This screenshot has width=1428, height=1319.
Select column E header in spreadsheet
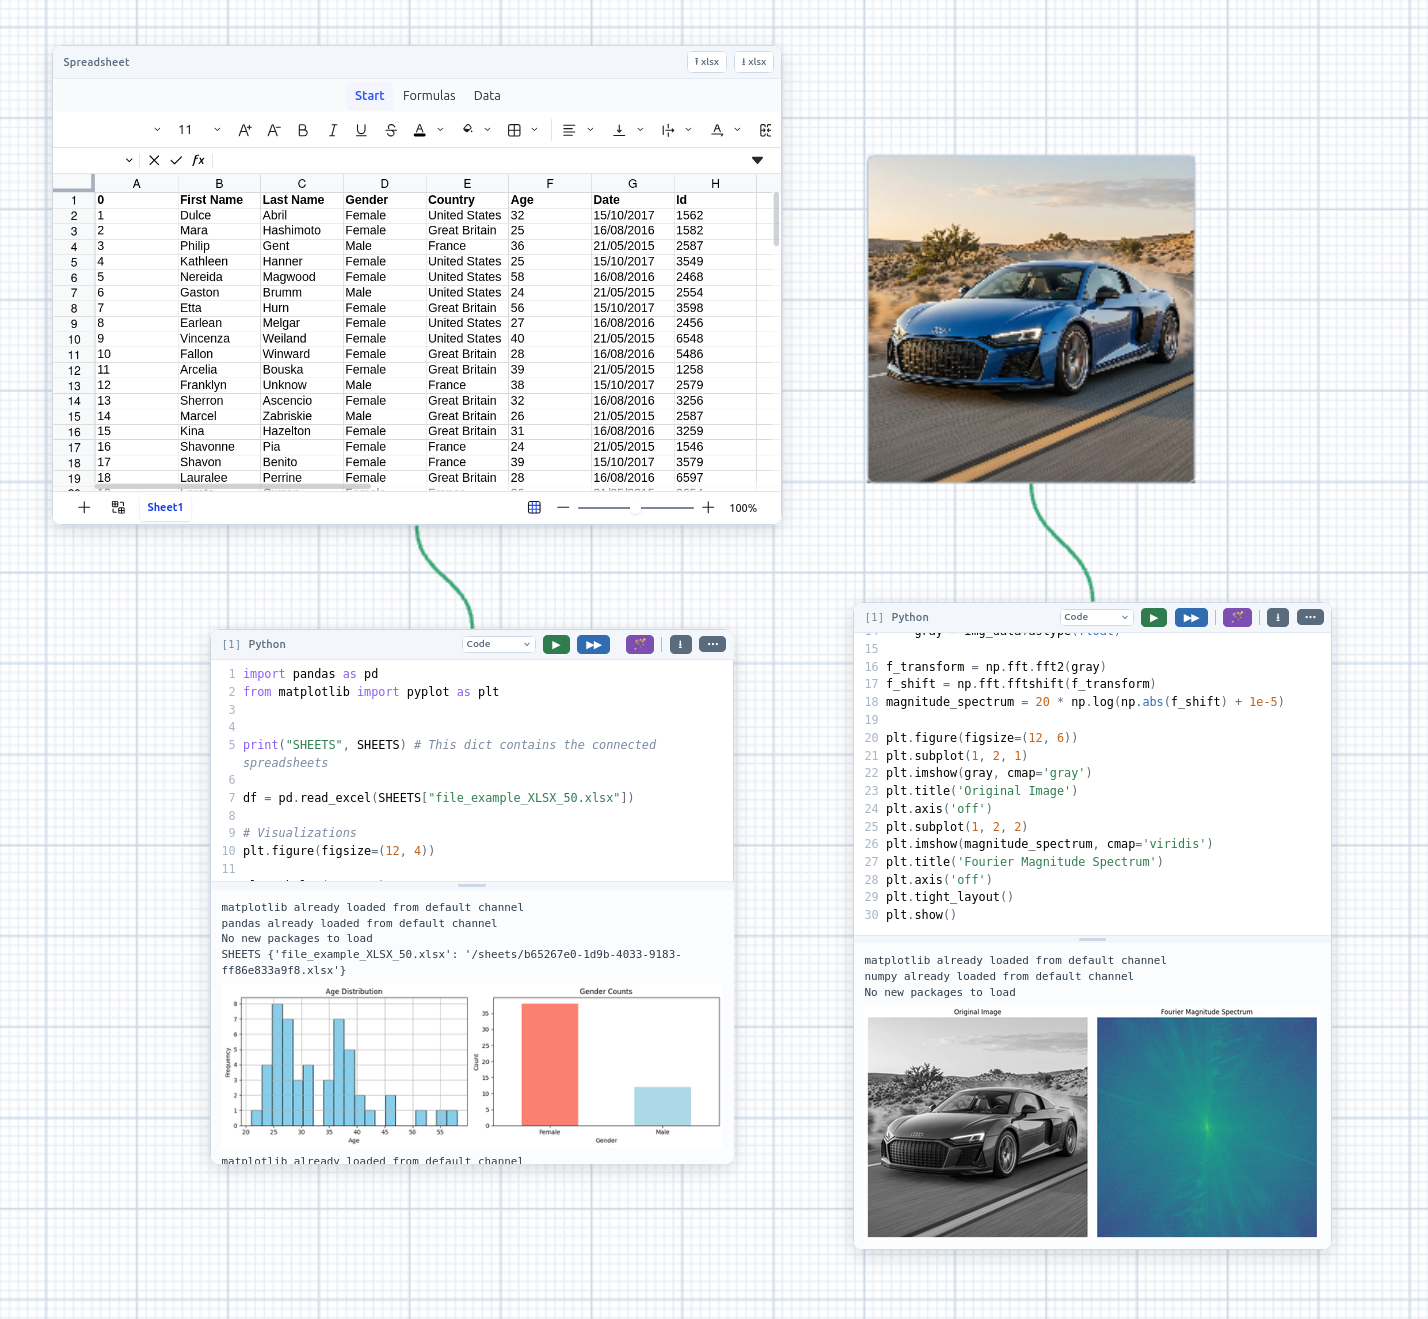click(467, 184)
